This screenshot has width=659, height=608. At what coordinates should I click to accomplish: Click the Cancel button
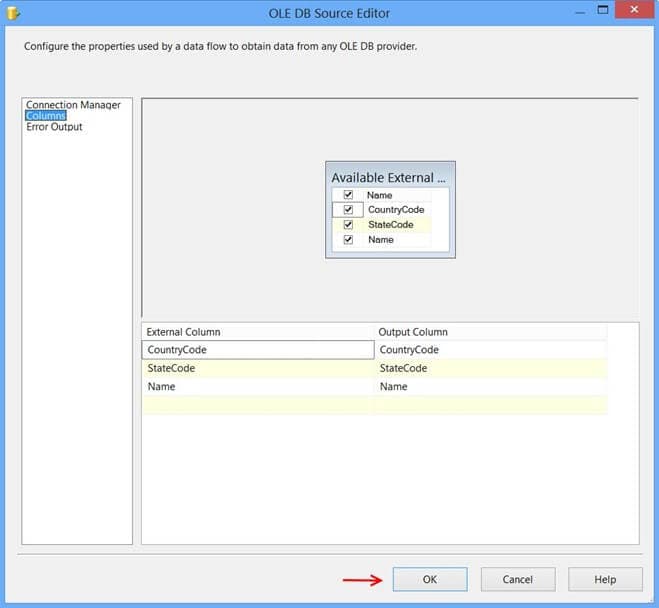pos(517,579)
